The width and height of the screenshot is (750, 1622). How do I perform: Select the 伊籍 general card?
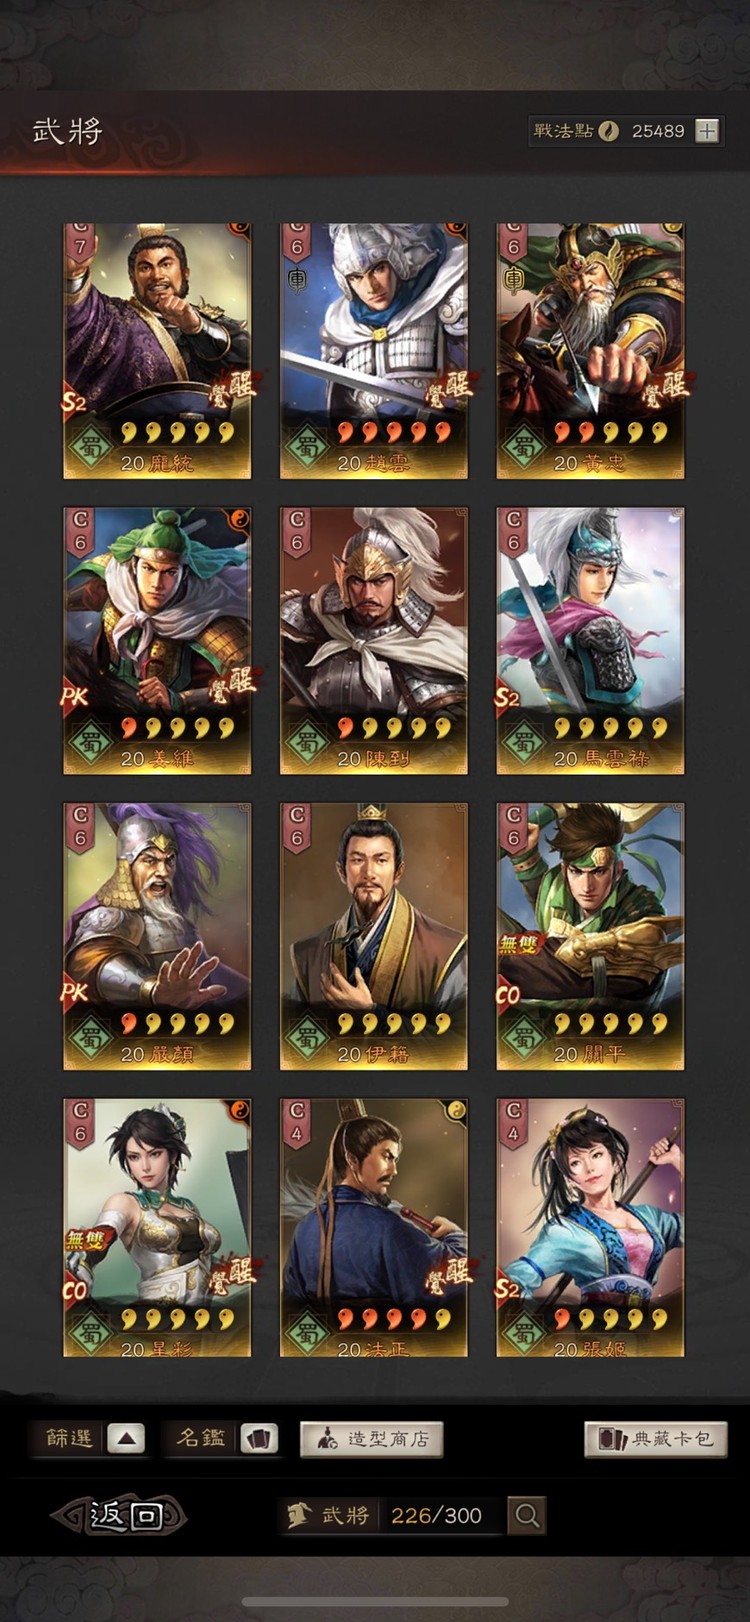[373, 936]
